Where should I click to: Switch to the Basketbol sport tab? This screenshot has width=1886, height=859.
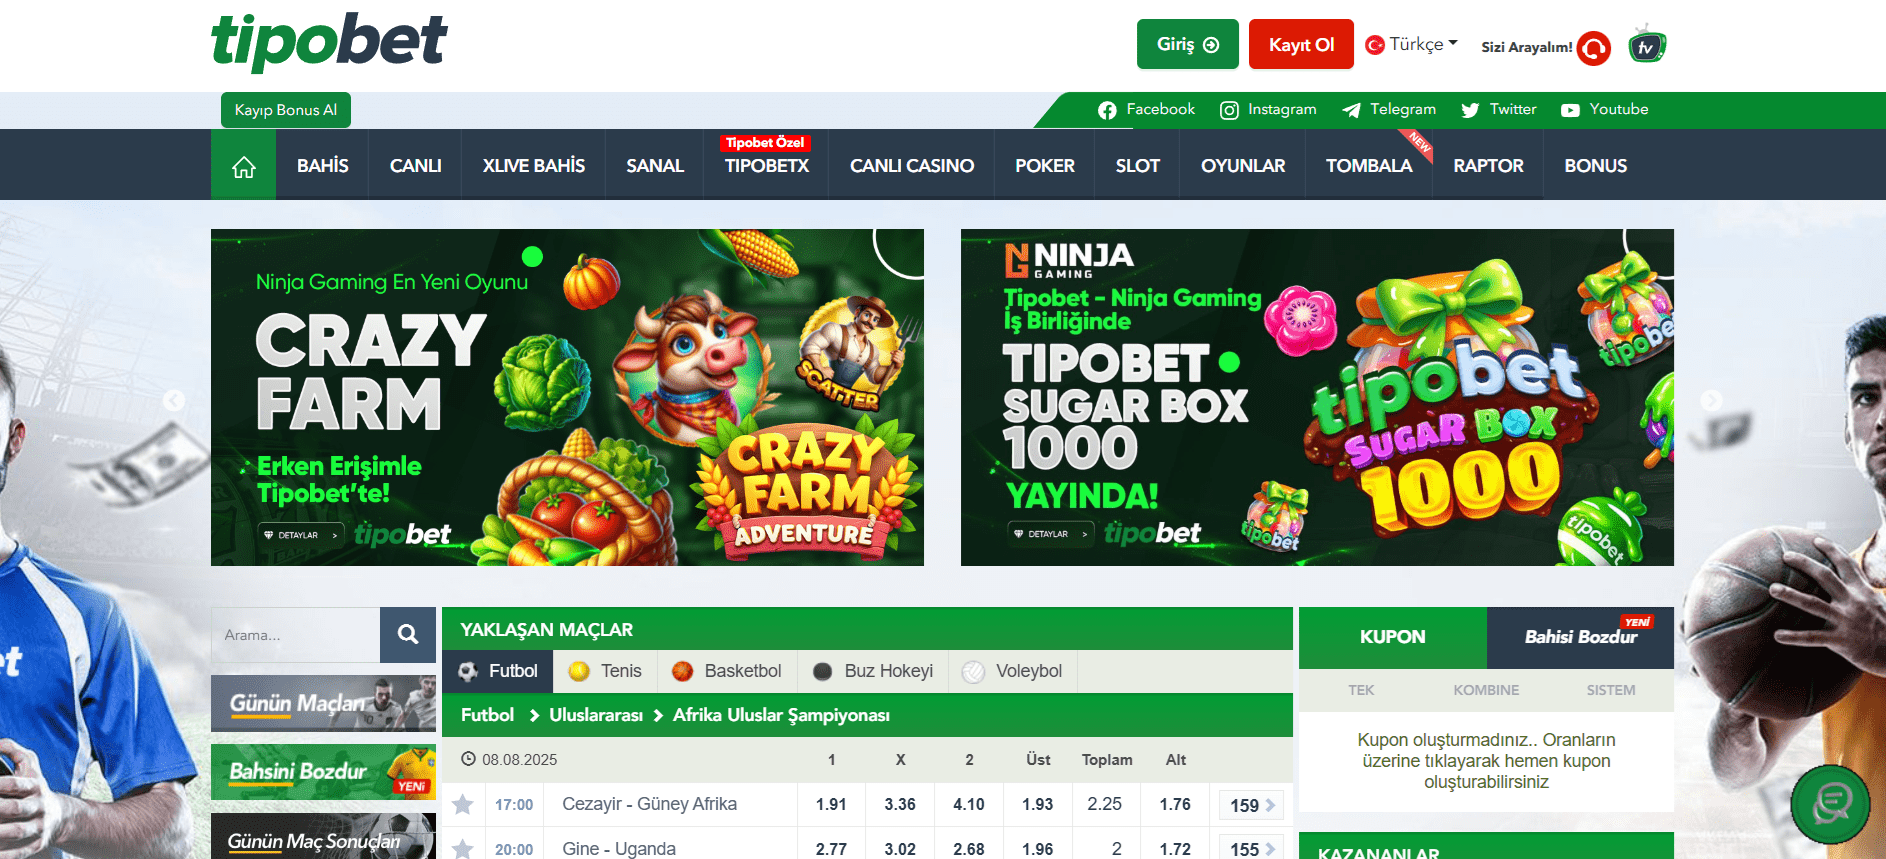pyautogui.click(x=727, y=671)
